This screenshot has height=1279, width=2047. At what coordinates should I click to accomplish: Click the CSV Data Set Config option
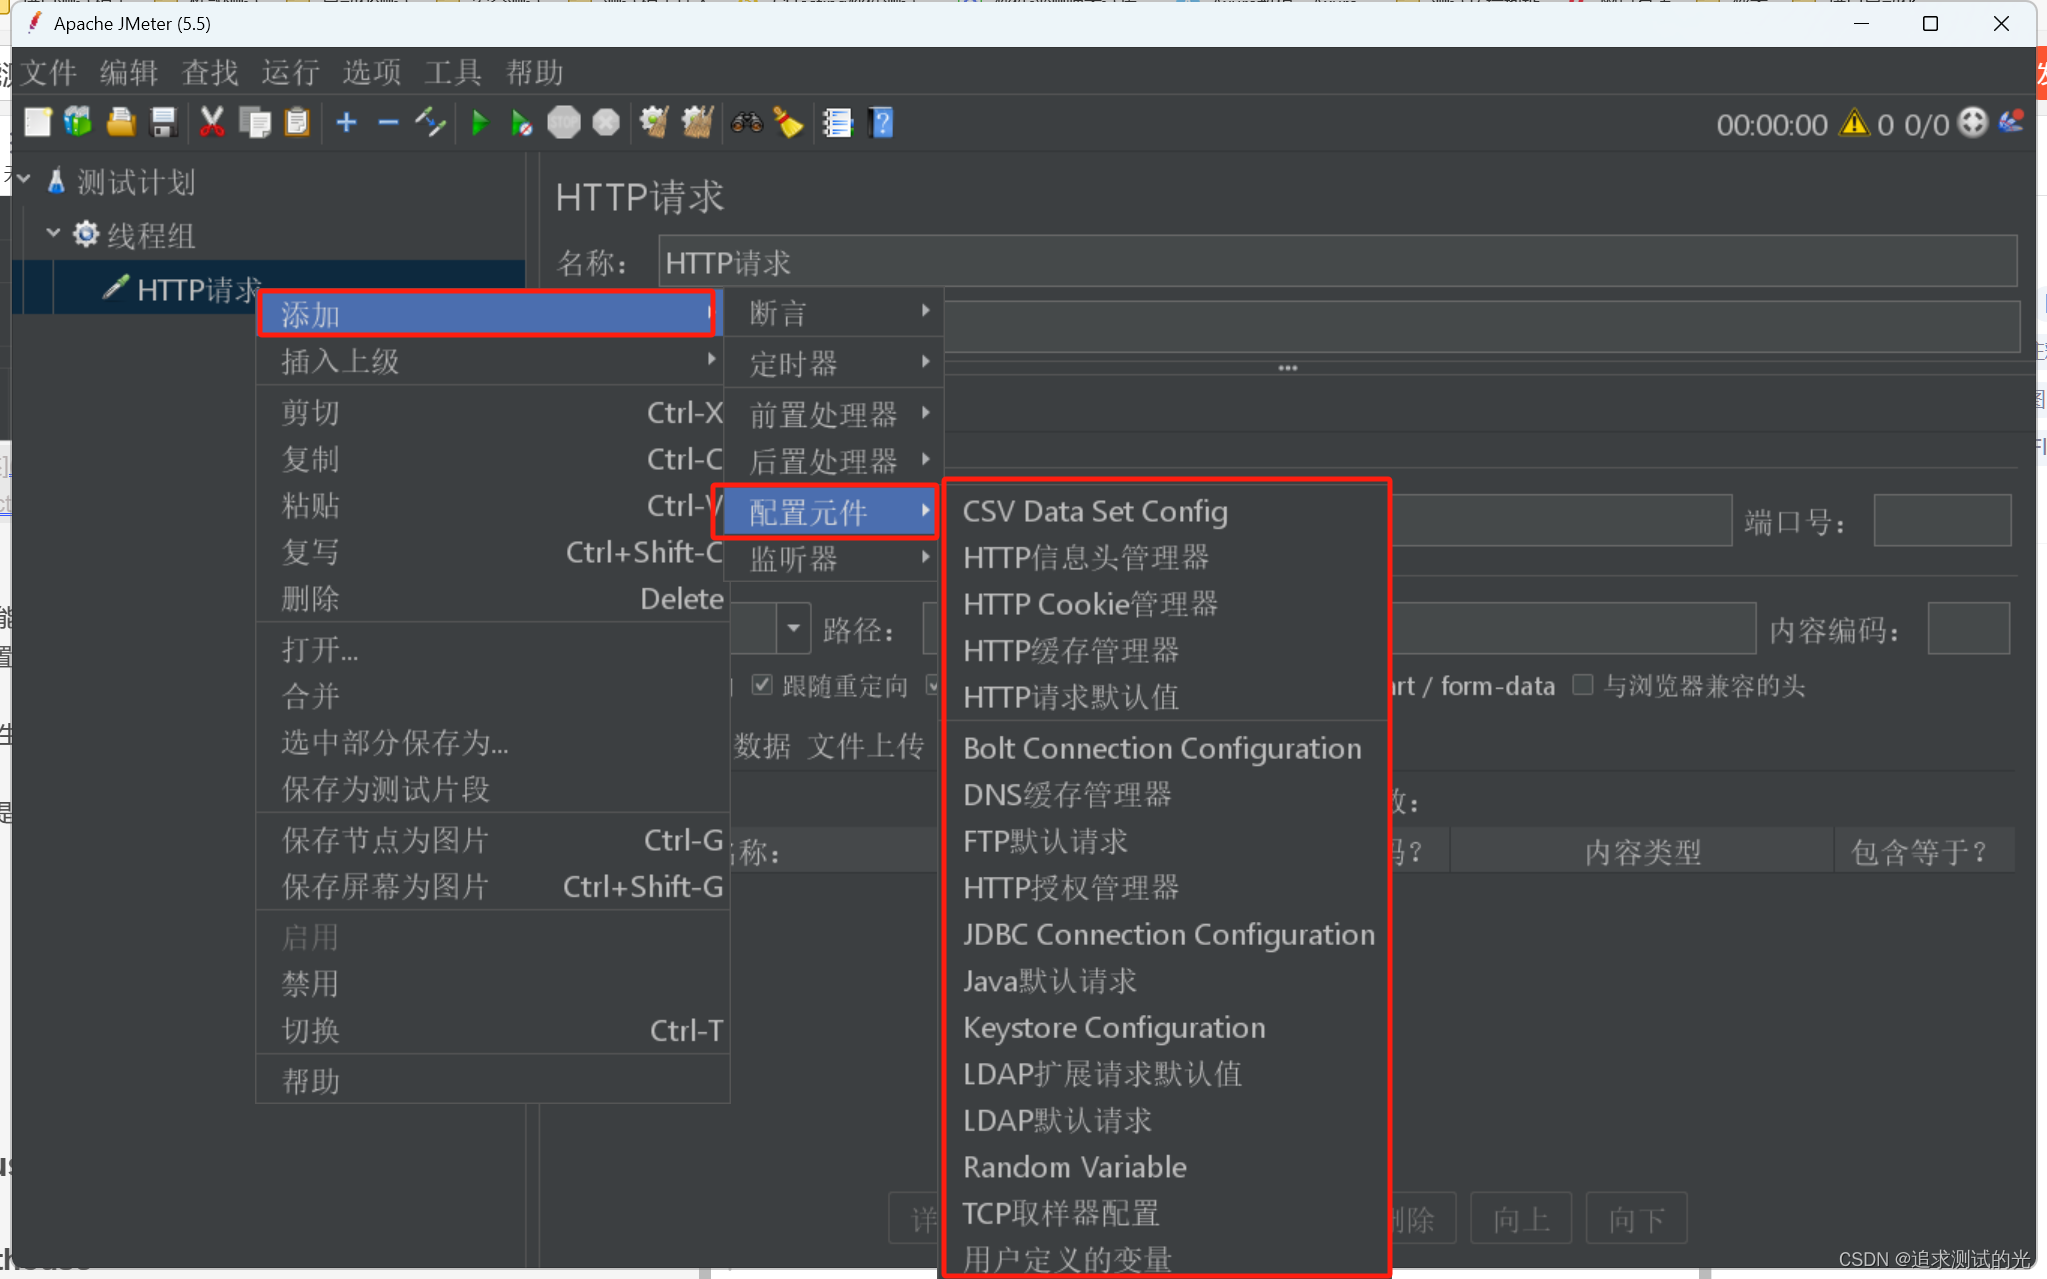click(1096, 510)
